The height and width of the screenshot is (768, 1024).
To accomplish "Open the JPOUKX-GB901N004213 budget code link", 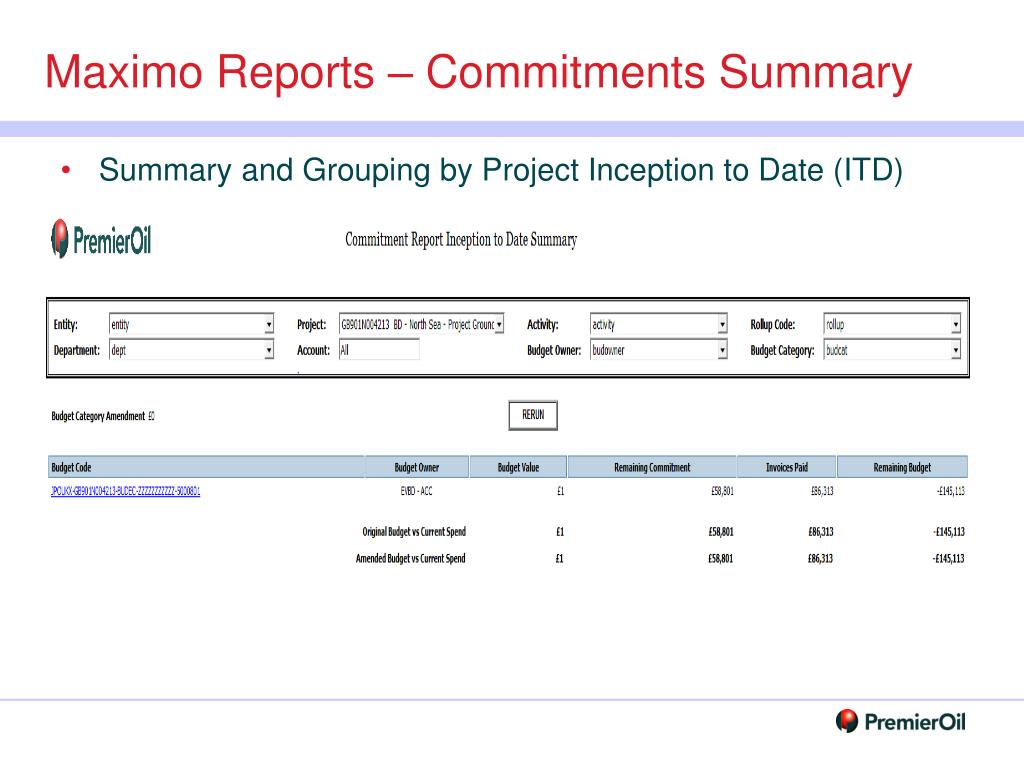I will pos(125,491).
